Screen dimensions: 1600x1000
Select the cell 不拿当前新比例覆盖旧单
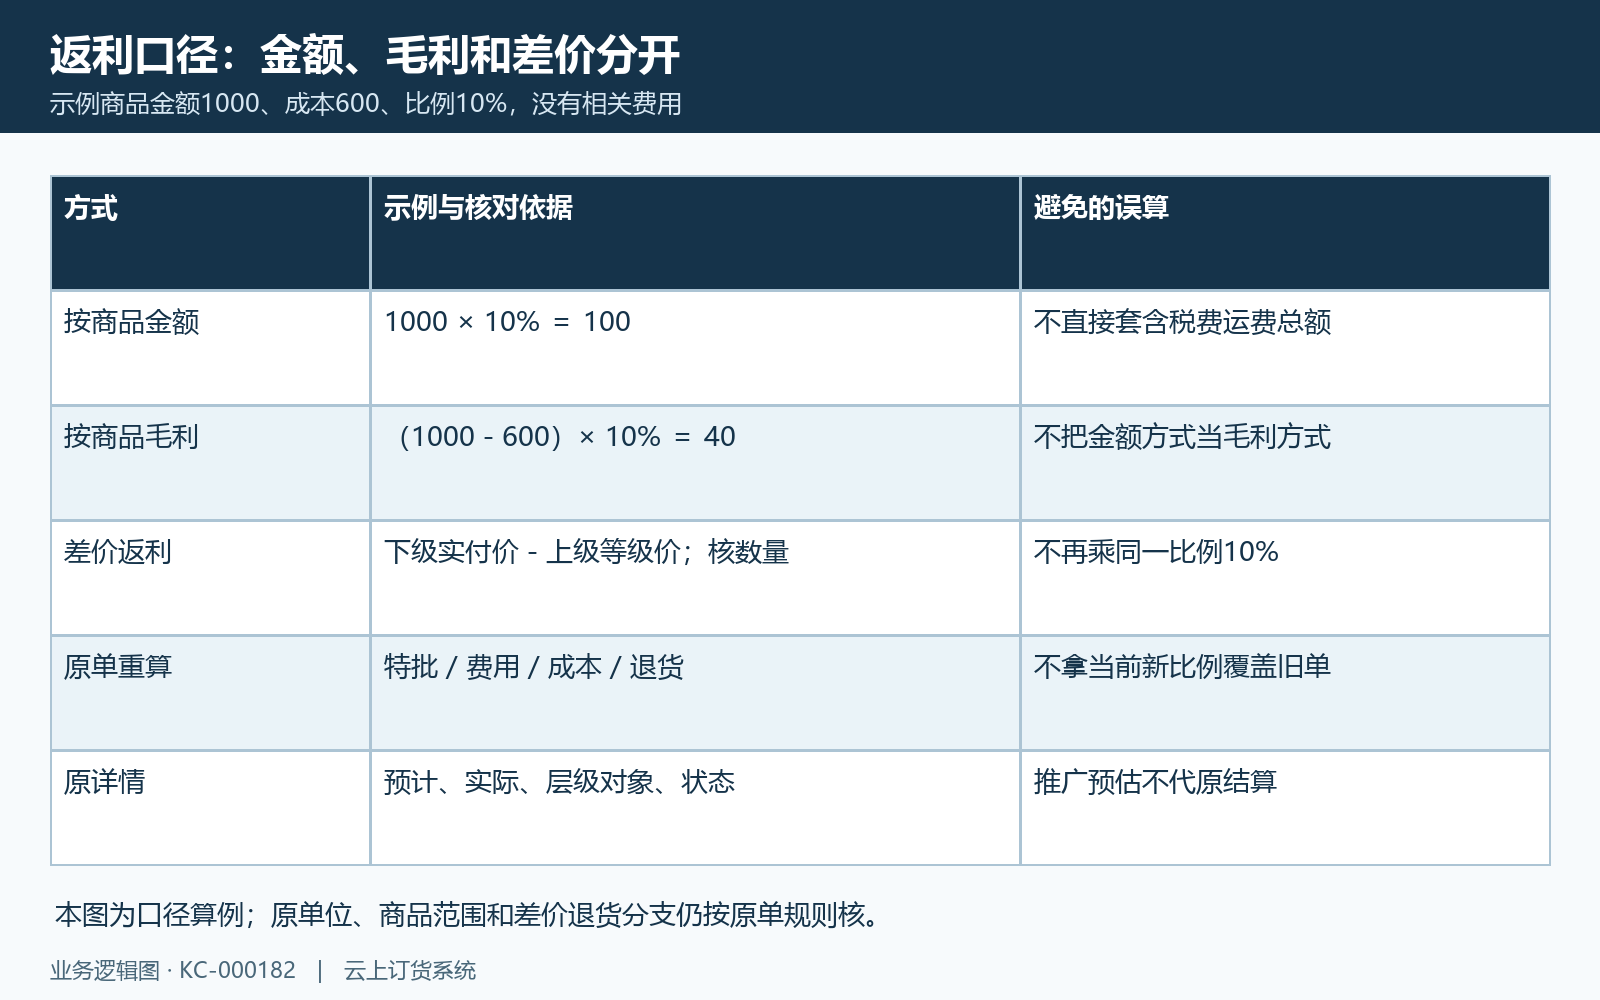pyautogui.click(x=1285, y=693)
